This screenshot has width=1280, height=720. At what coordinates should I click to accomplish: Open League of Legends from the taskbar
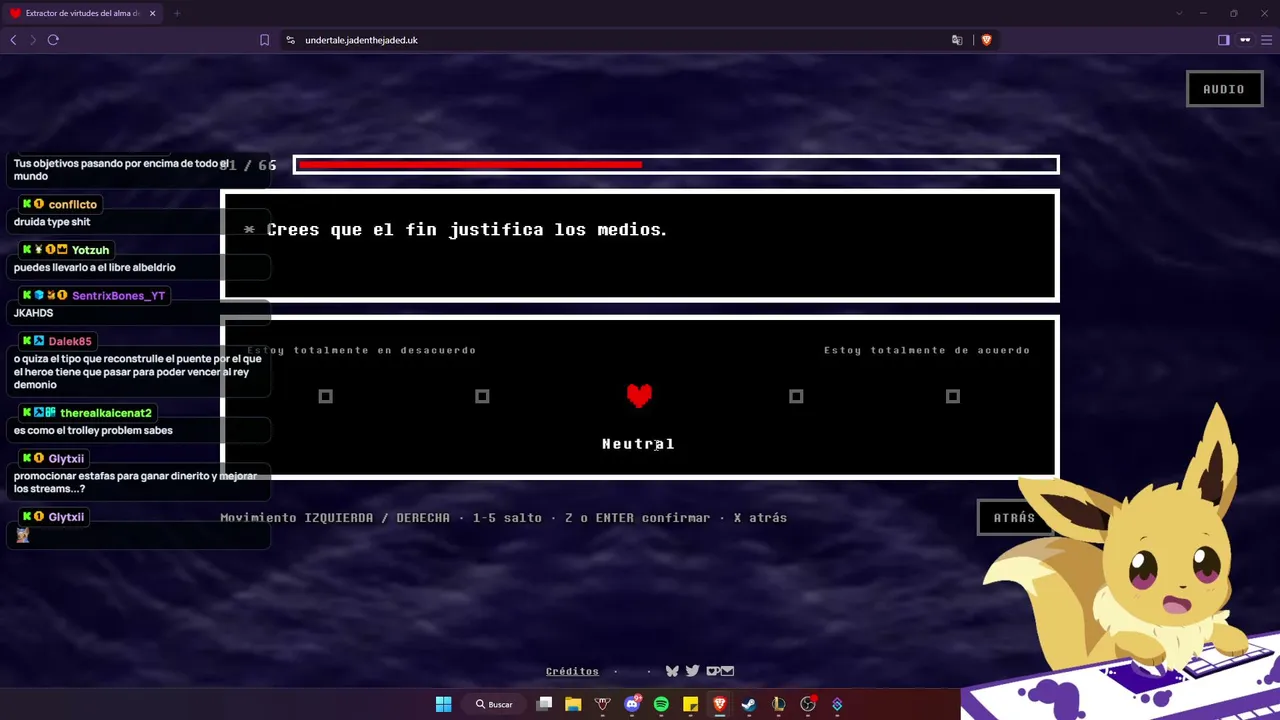click(778, 704)
